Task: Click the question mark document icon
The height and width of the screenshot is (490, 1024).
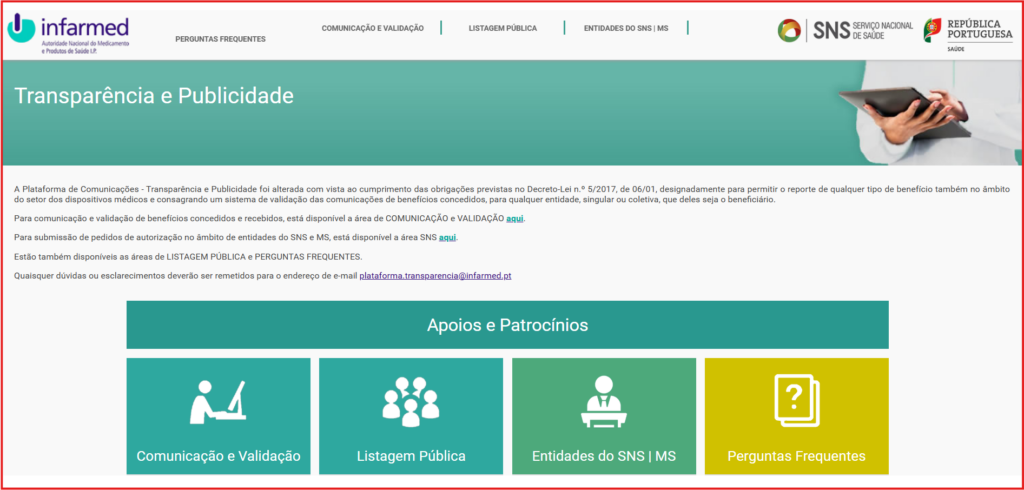Action: coord(796,401)
